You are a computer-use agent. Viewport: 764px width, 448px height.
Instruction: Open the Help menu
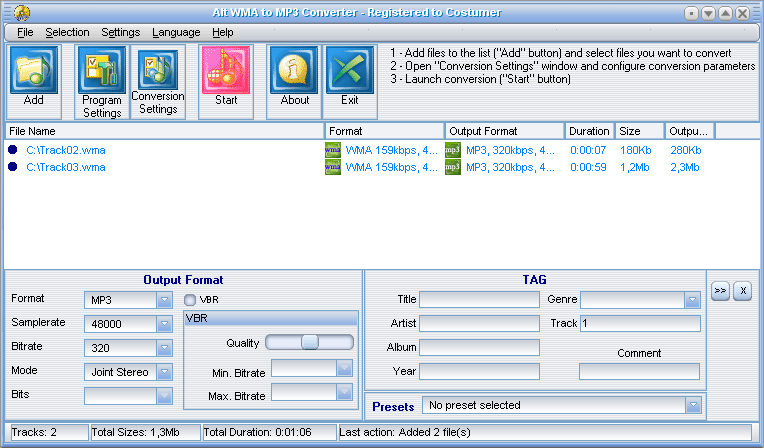click(x=223, y=32)
